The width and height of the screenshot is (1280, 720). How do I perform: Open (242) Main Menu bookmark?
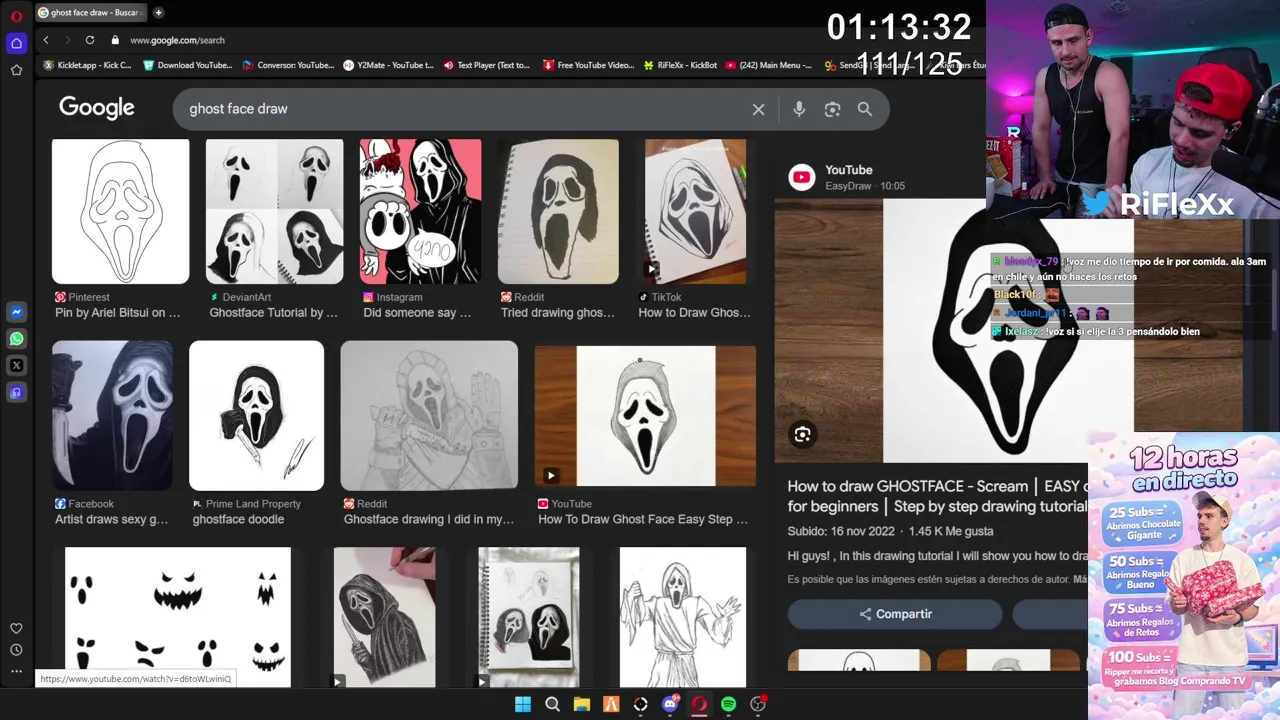(769, 65)
